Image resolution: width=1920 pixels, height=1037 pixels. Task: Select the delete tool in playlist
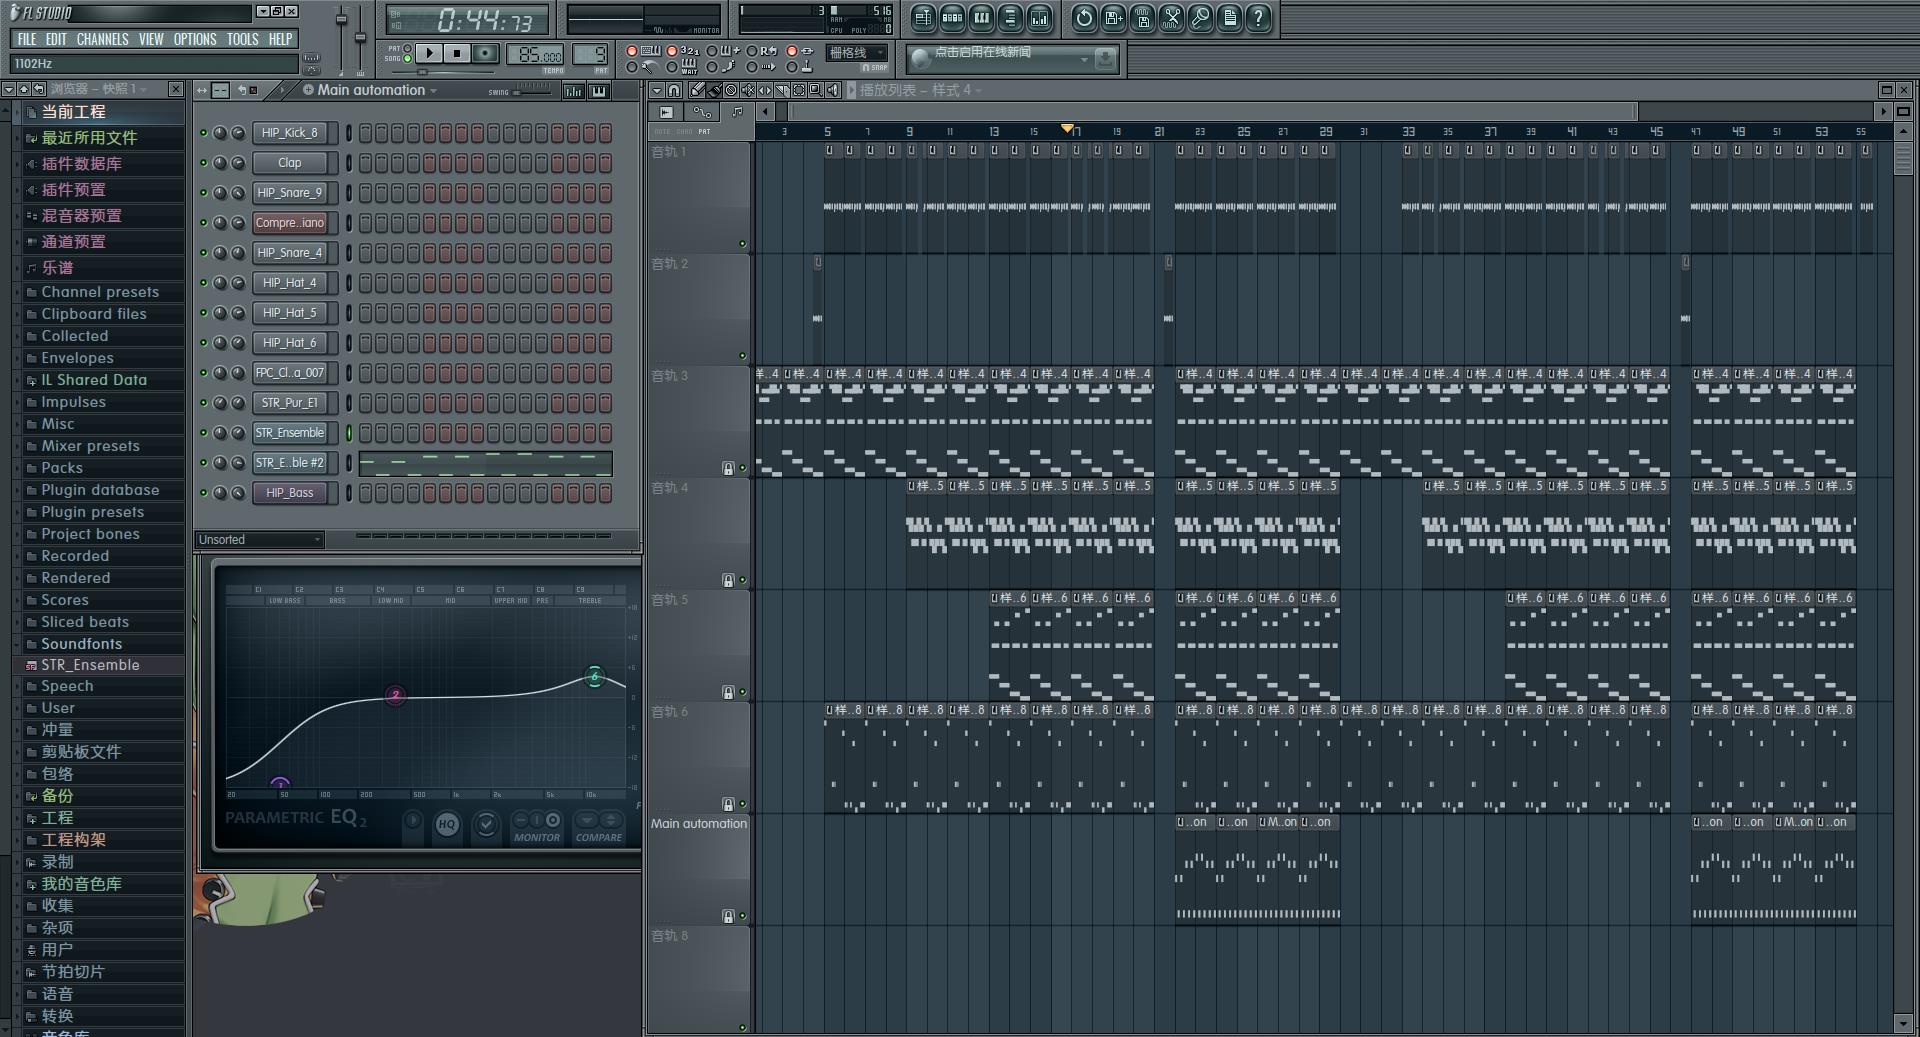(731, 90)
